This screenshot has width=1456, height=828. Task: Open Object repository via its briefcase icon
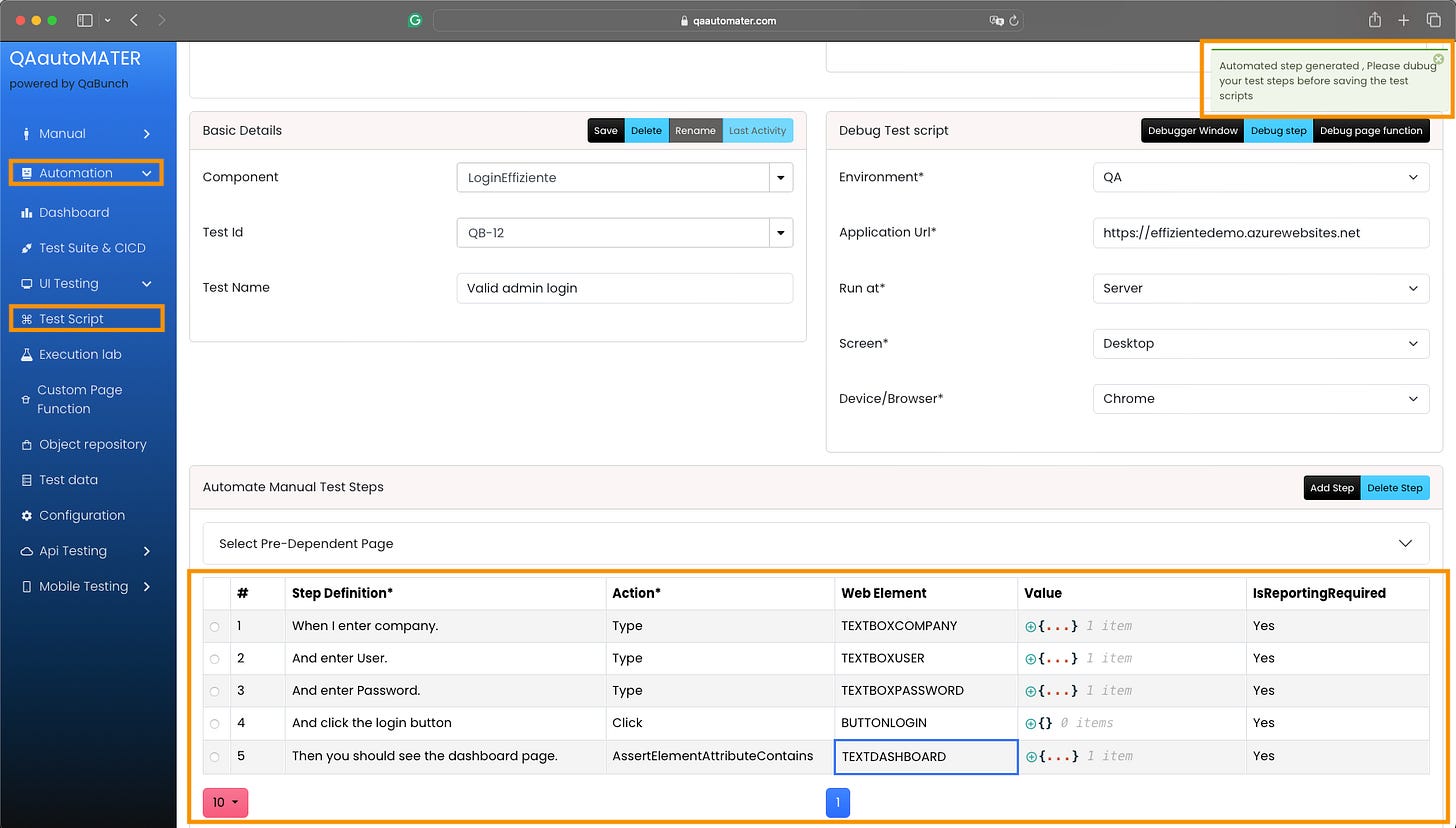(25, 444)
